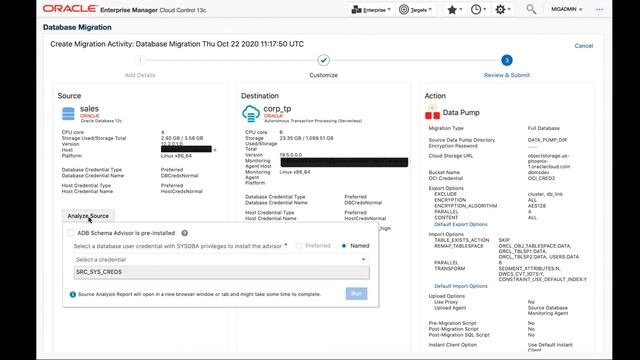Click the Database Migration heading
The height and width of the screenshot is (360, 640).
click(77, 27)
